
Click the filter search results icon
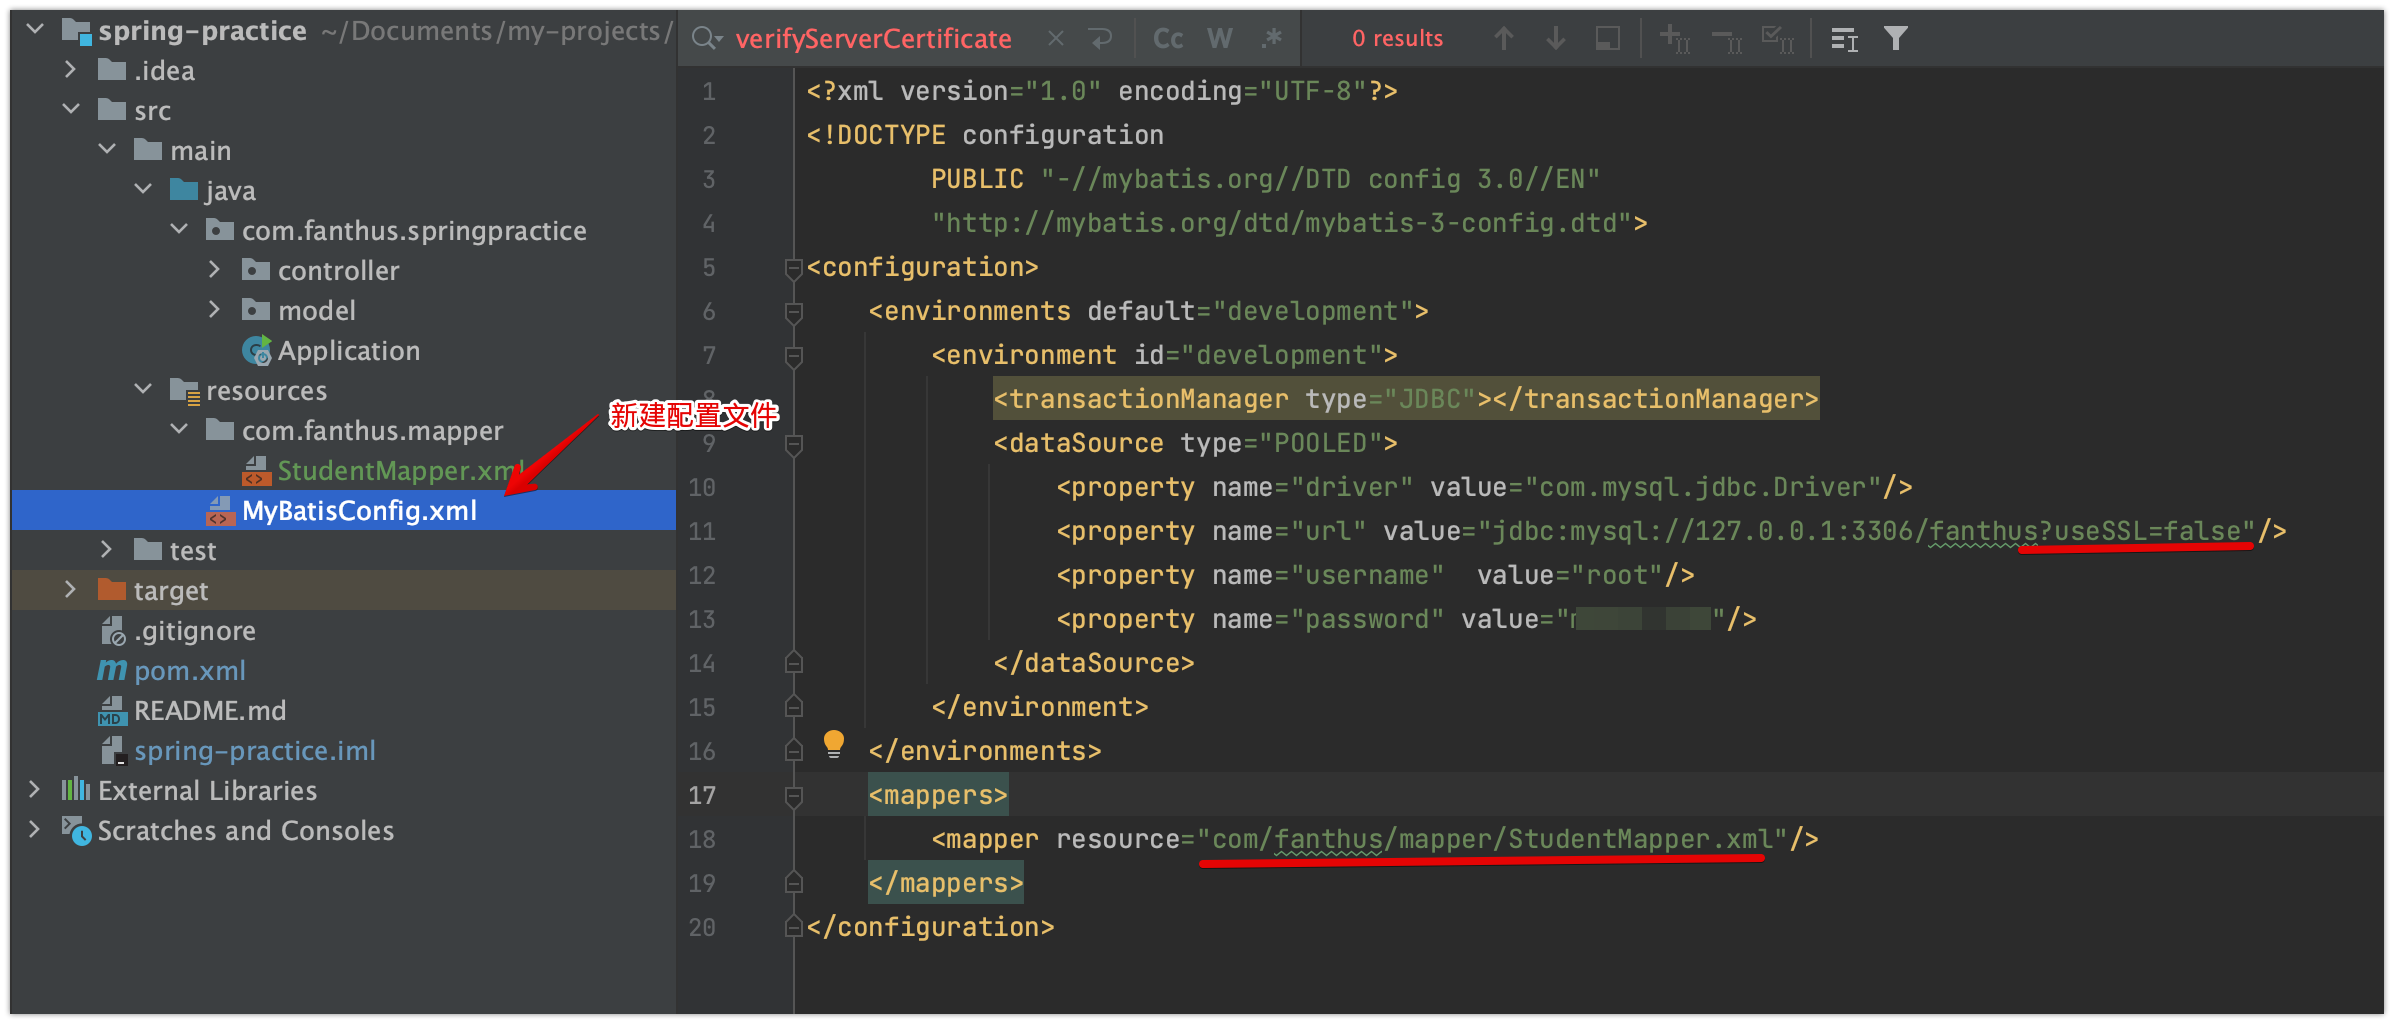(x=1895, y=39)
